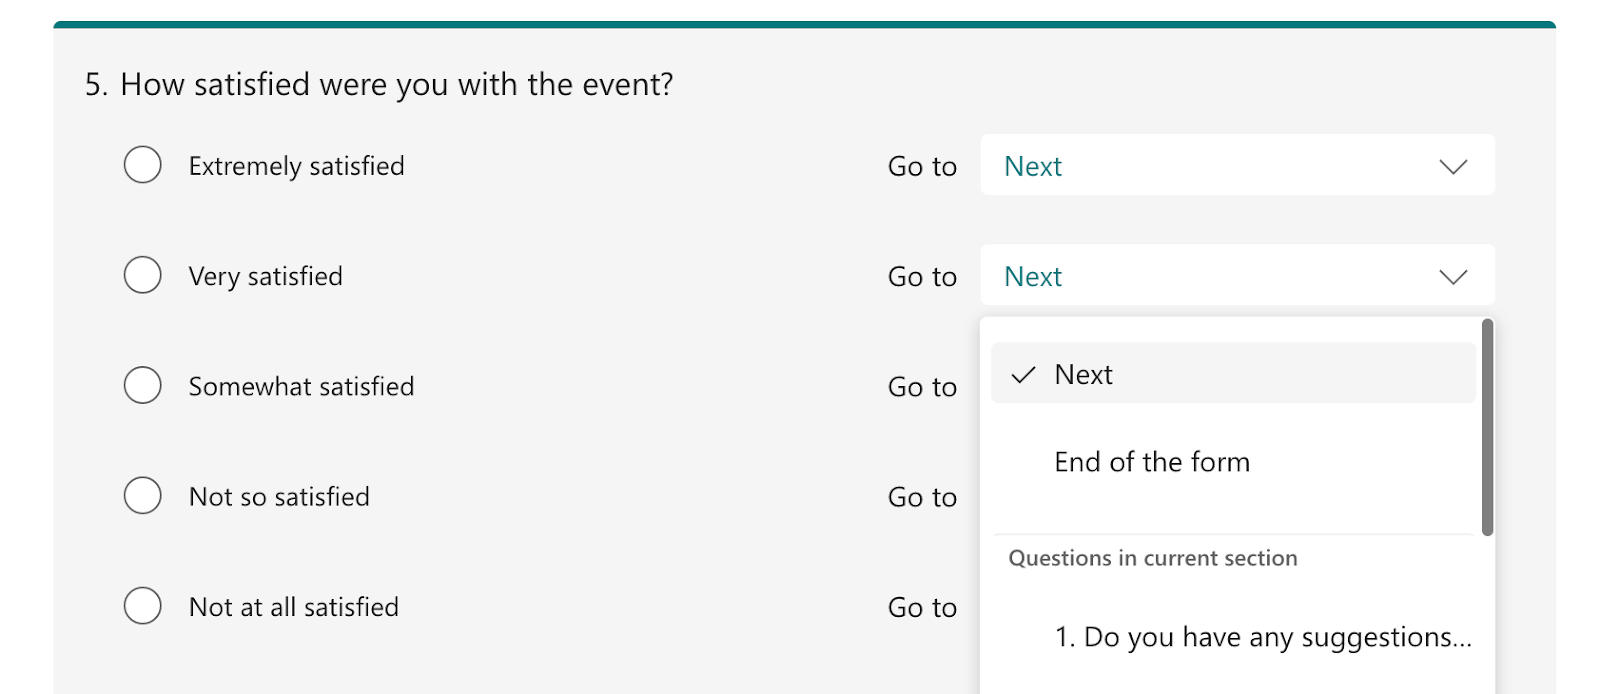1600x694 pixels.
Task: Click the 'Somewhat satisfied' label text
Action: [x=301, y=387]
